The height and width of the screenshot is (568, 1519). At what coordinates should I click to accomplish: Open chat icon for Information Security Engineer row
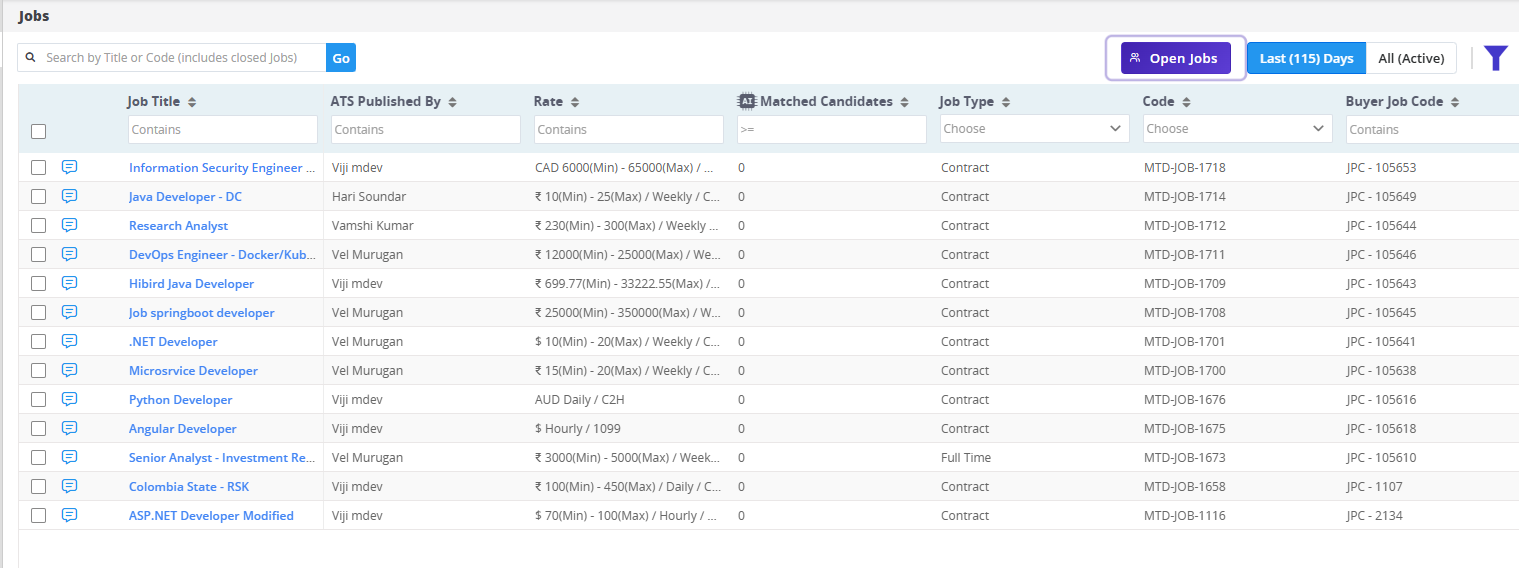click(70, 167)
